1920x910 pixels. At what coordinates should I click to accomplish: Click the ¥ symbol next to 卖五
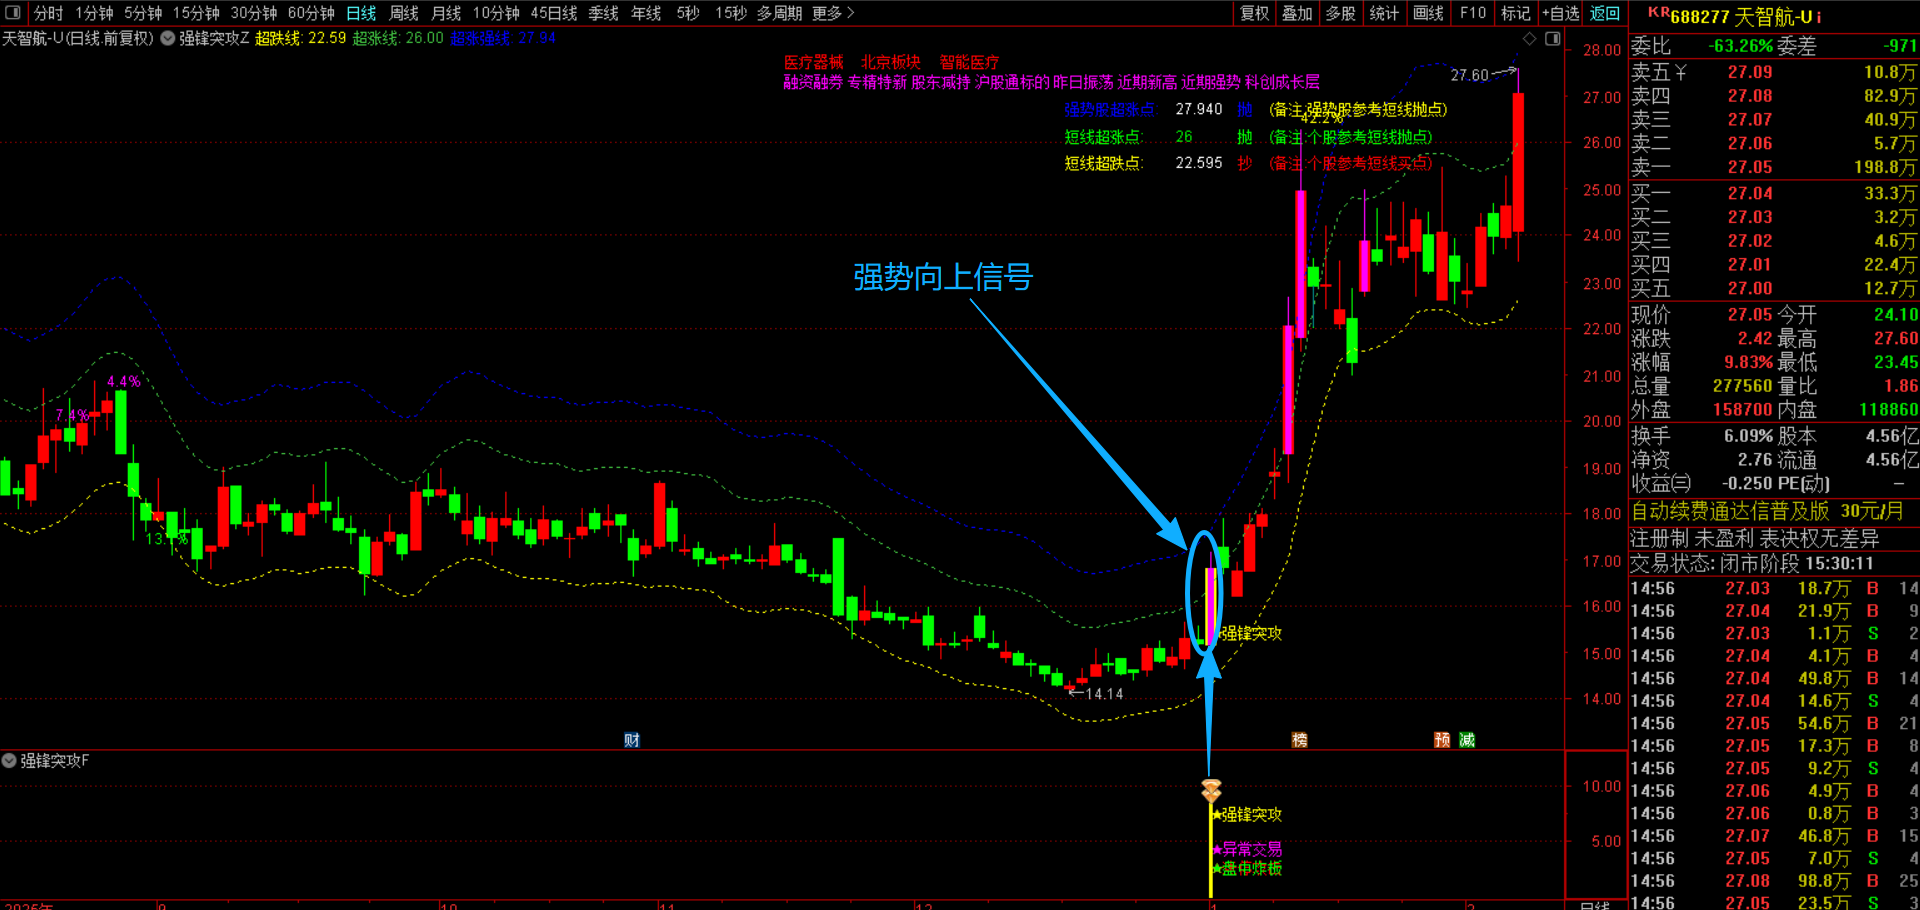[1681, 72]
